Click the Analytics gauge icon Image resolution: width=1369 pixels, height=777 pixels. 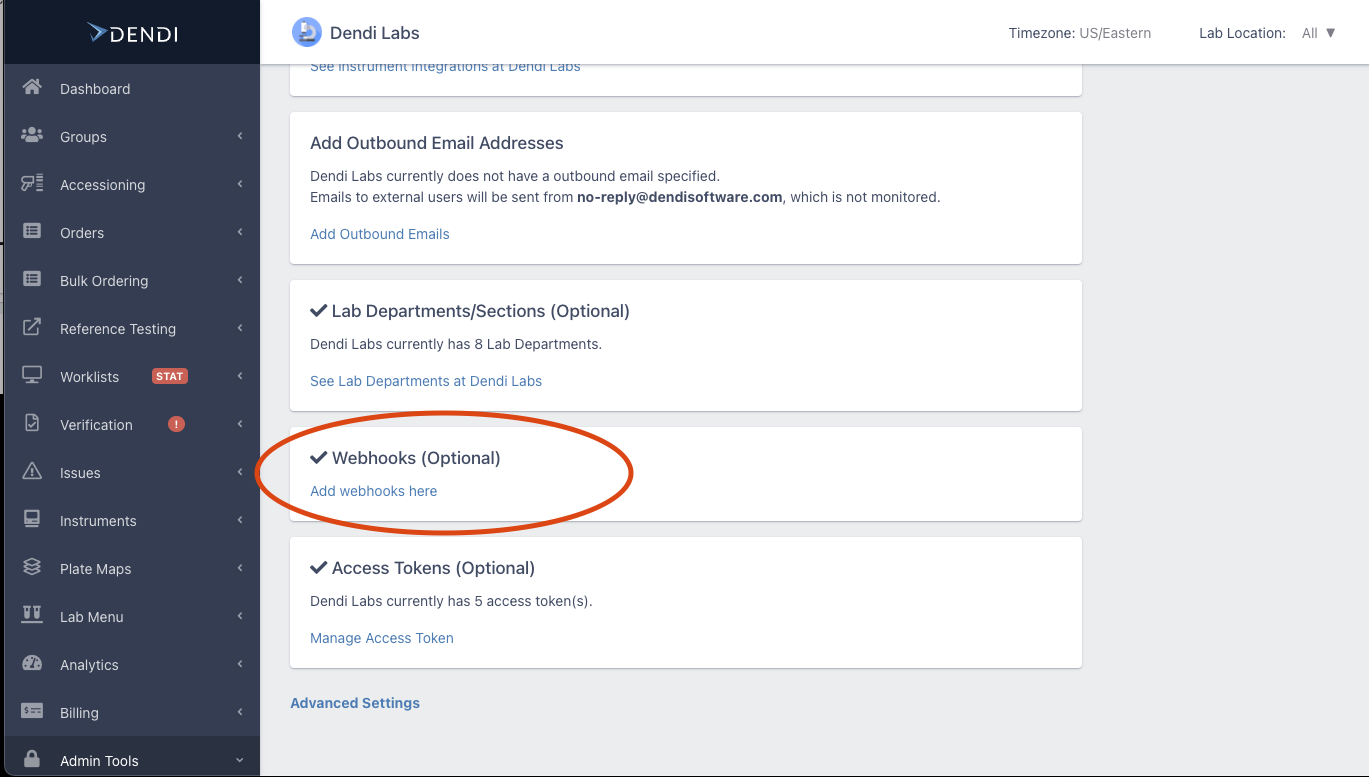tap(31, 664)
